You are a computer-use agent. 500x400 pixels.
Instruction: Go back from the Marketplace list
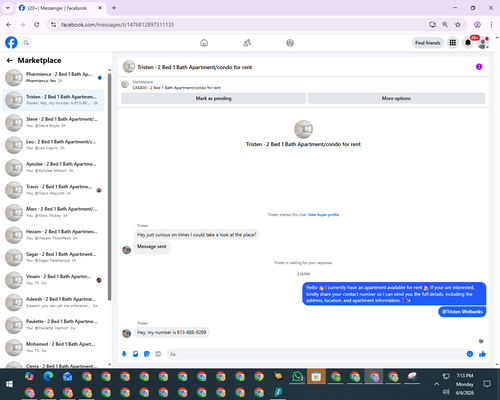coord(10,60)
